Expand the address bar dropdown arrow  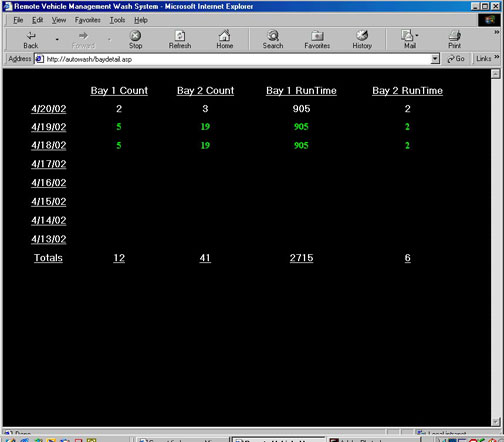click(x=435, y=59)
